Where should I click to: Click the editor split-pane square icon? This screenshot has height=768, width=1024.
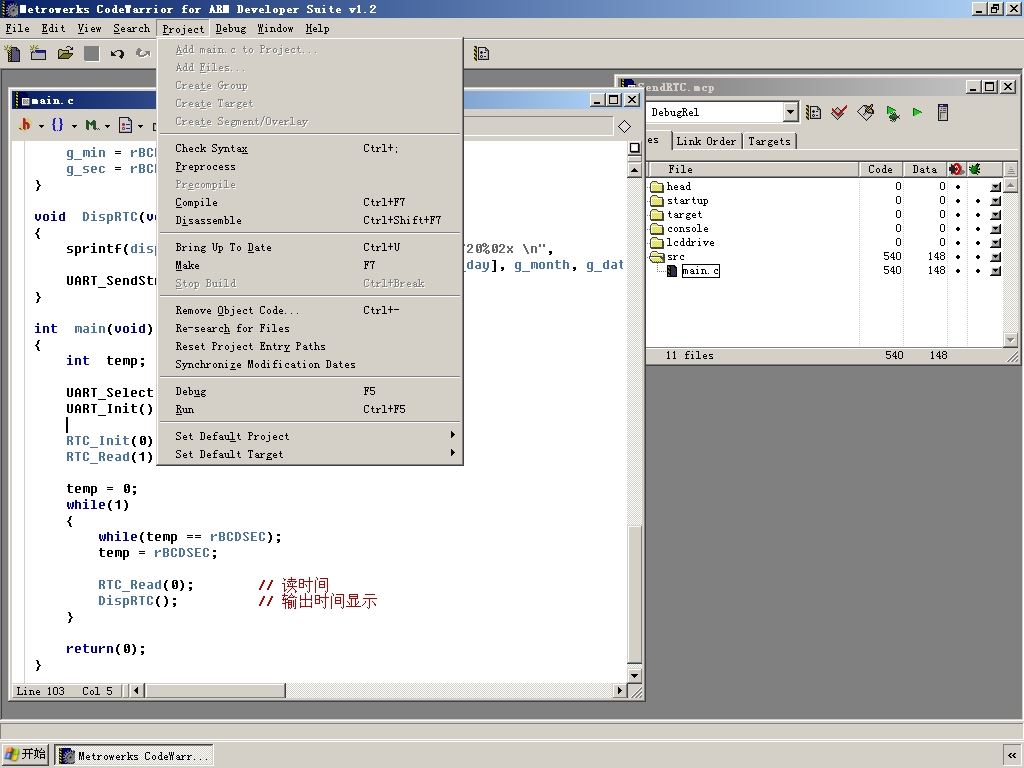pyautogui.click(x=634, y=148)
